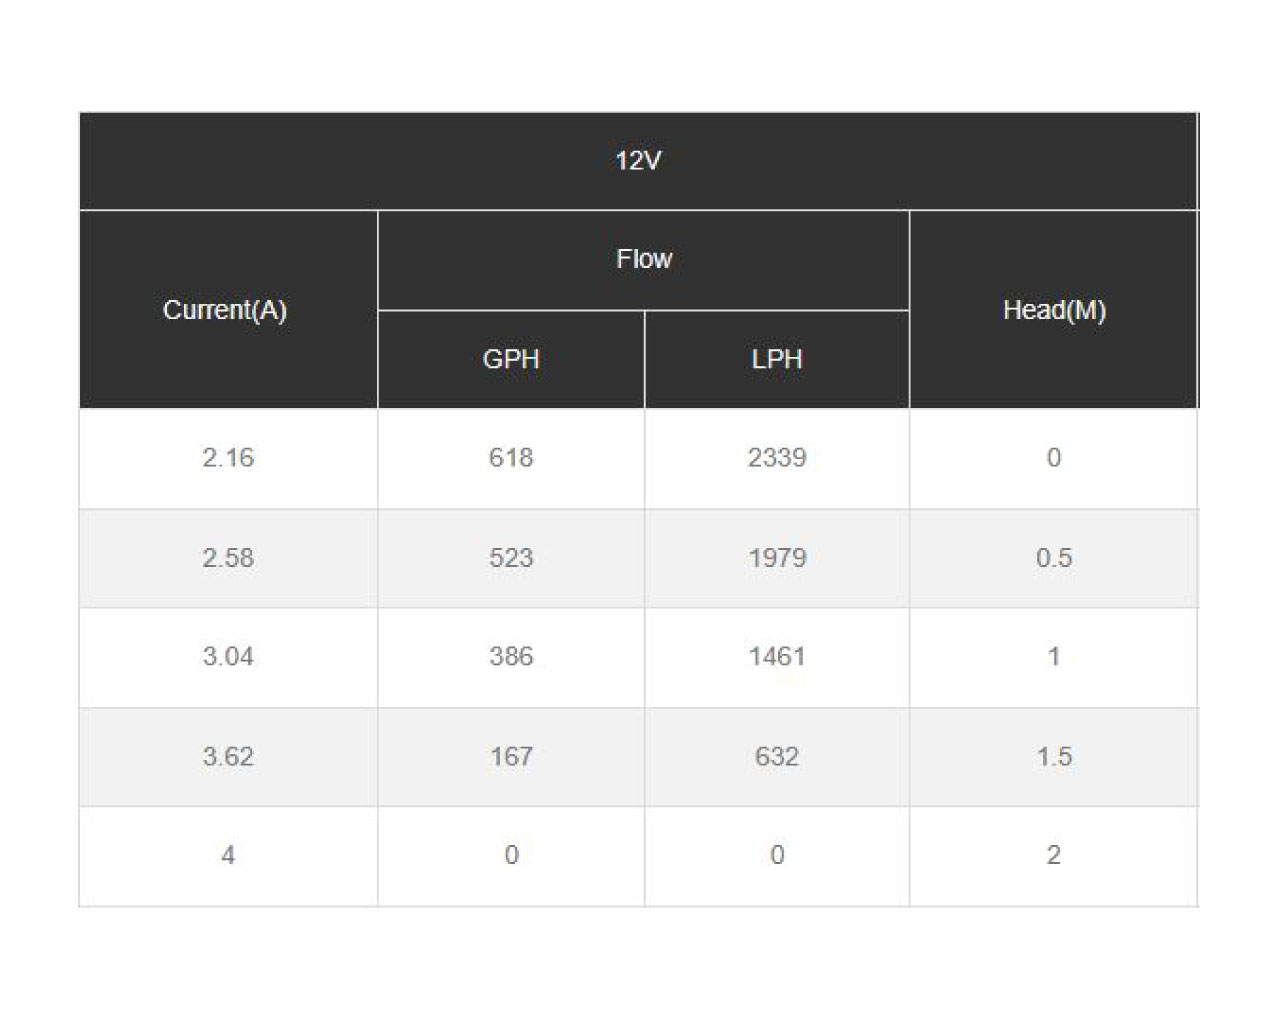Image resolution: width=1280 pixels, height=1024 pixels.
Task: Click the 2.58 current cell
Action: point(228,558)
